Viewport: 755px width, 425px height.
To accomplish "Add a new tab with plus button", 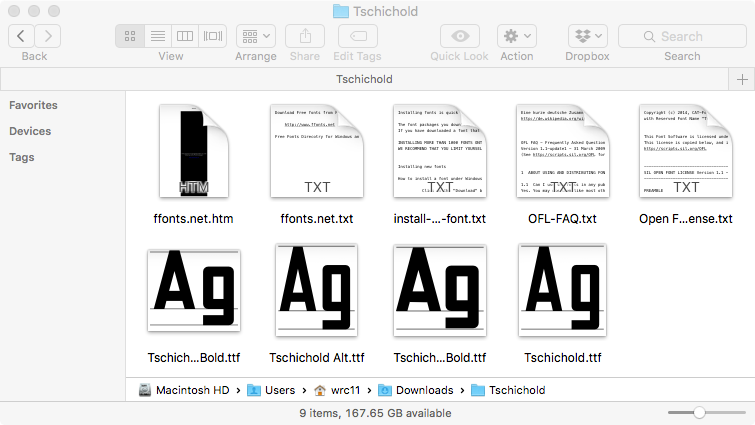I will coord(742,79).
